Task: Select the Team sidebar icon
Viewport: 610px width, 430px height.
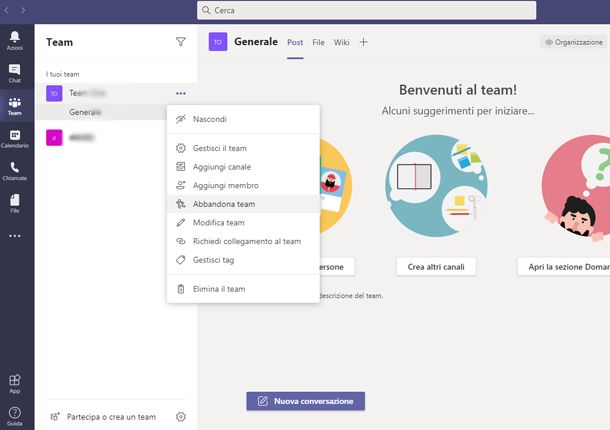Action: (15, 106)
